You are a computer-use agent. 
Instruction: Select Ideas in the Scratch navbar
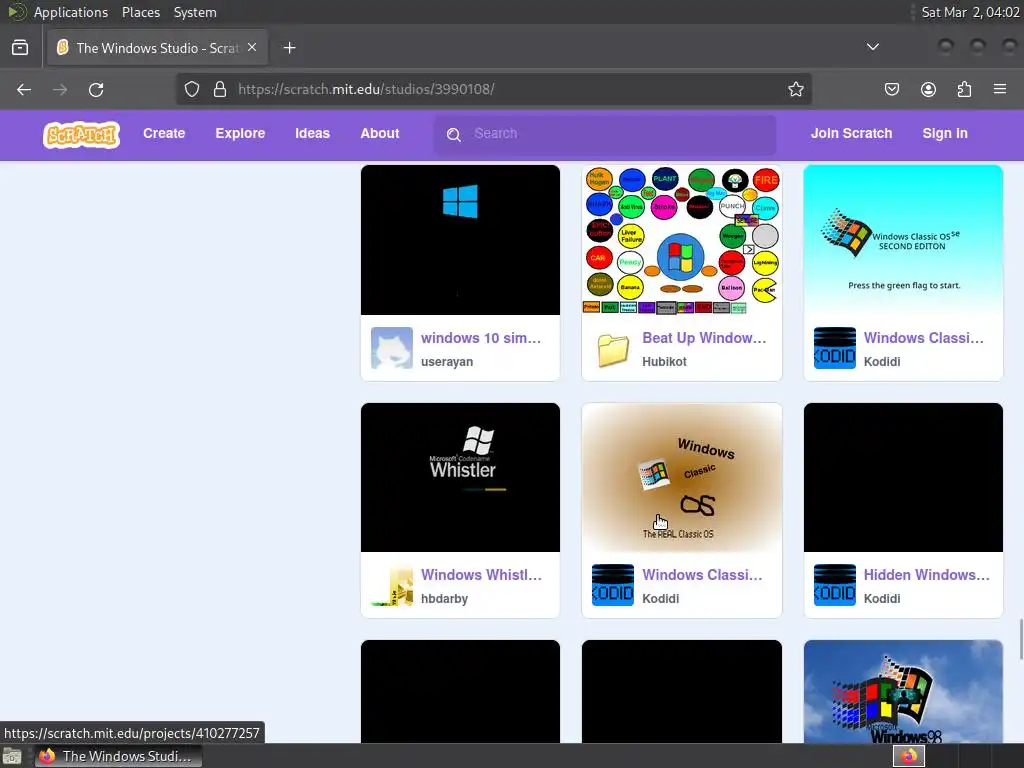click(312, 133)
